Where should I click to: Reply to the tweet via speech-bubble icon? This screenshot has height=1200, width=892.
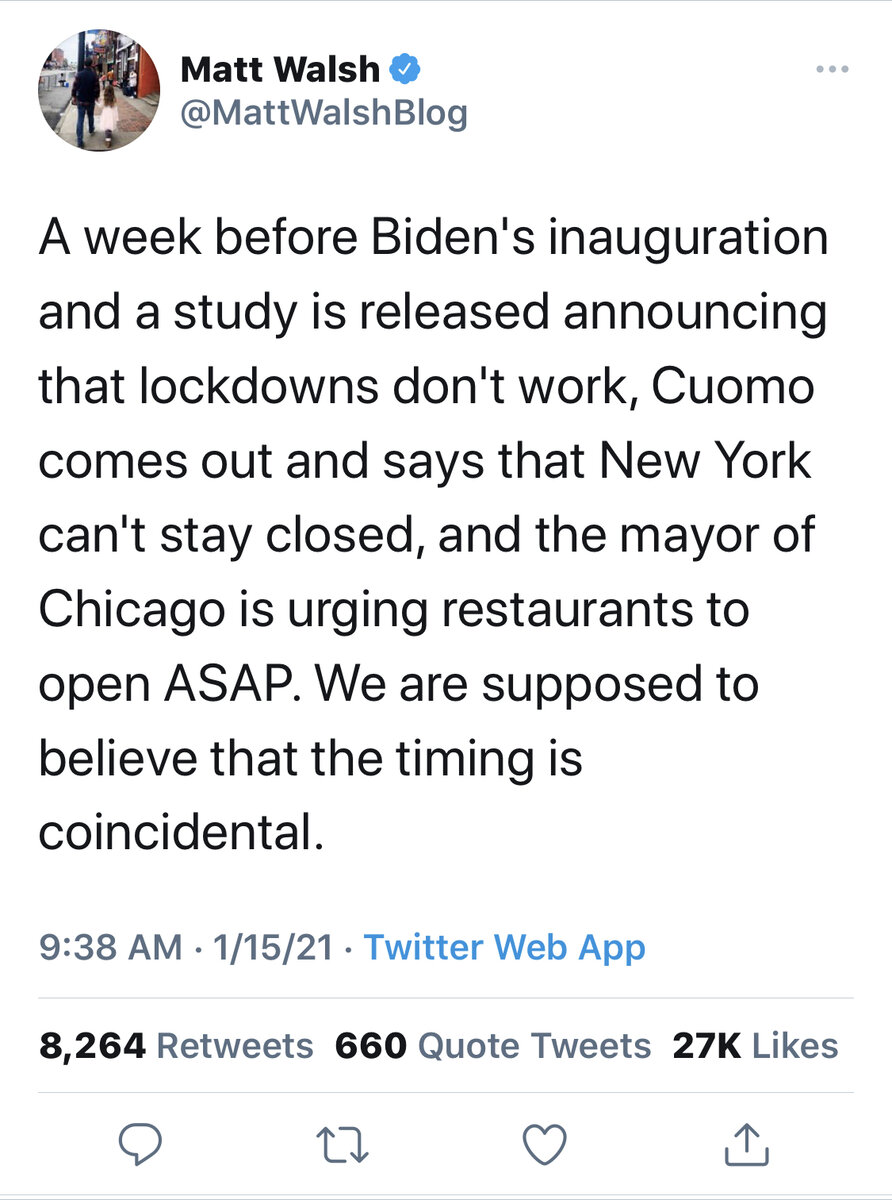(x=141, y=1143)
